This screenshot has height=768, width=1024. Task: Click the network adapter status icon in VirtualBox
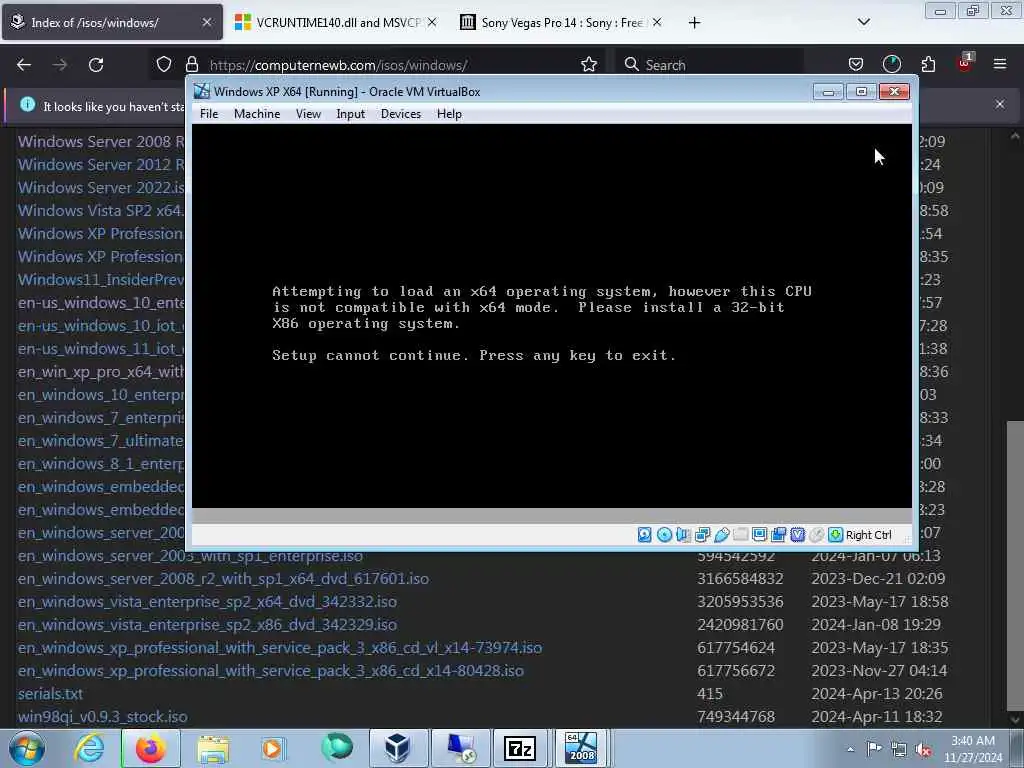click(703, 535)
